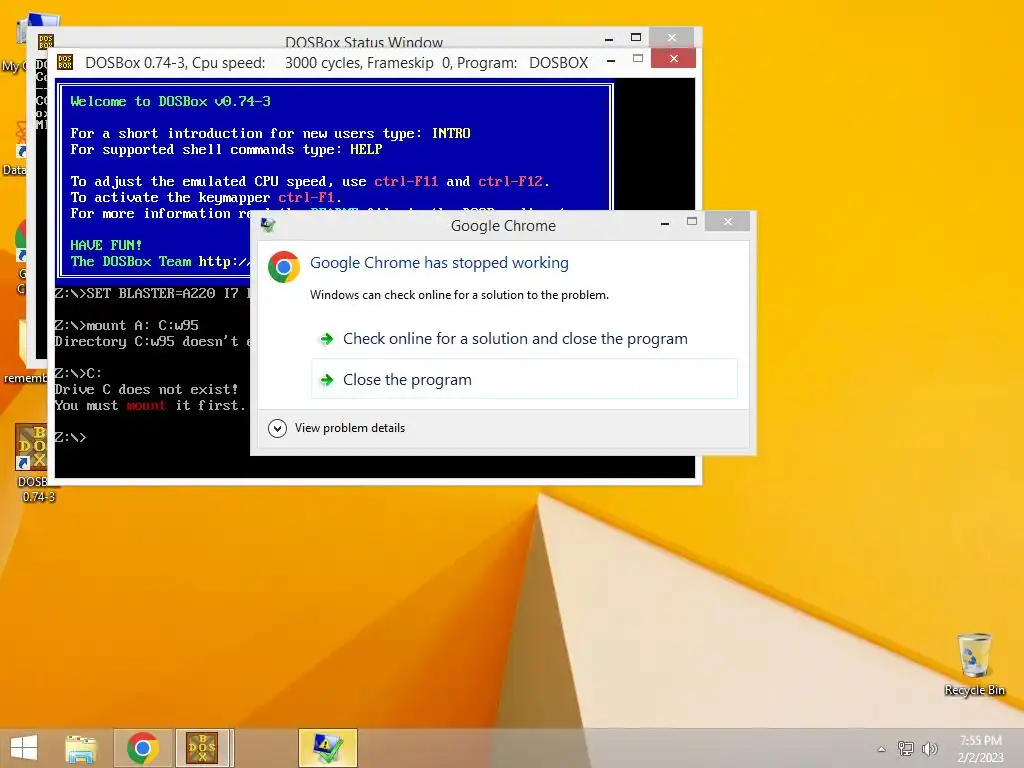Click the DOSBox Status Window title icon
Screen dimensions: 1024x768
click(x=46, y=42)
